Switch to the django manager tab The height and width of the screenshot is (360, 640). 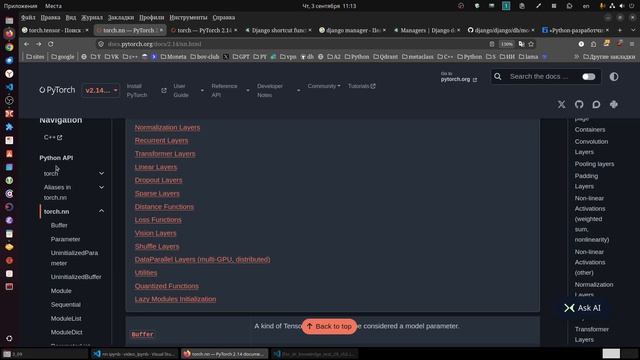click(352, 30)
